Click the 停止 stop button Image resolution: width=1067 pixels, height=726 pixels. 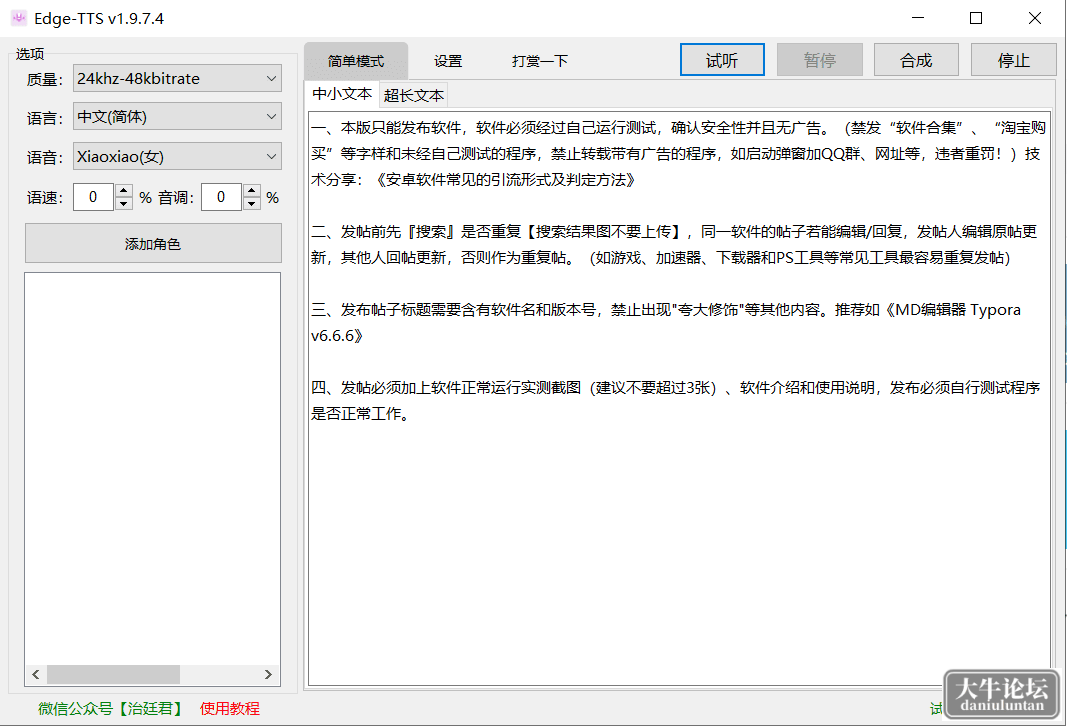coord(1014,61)
